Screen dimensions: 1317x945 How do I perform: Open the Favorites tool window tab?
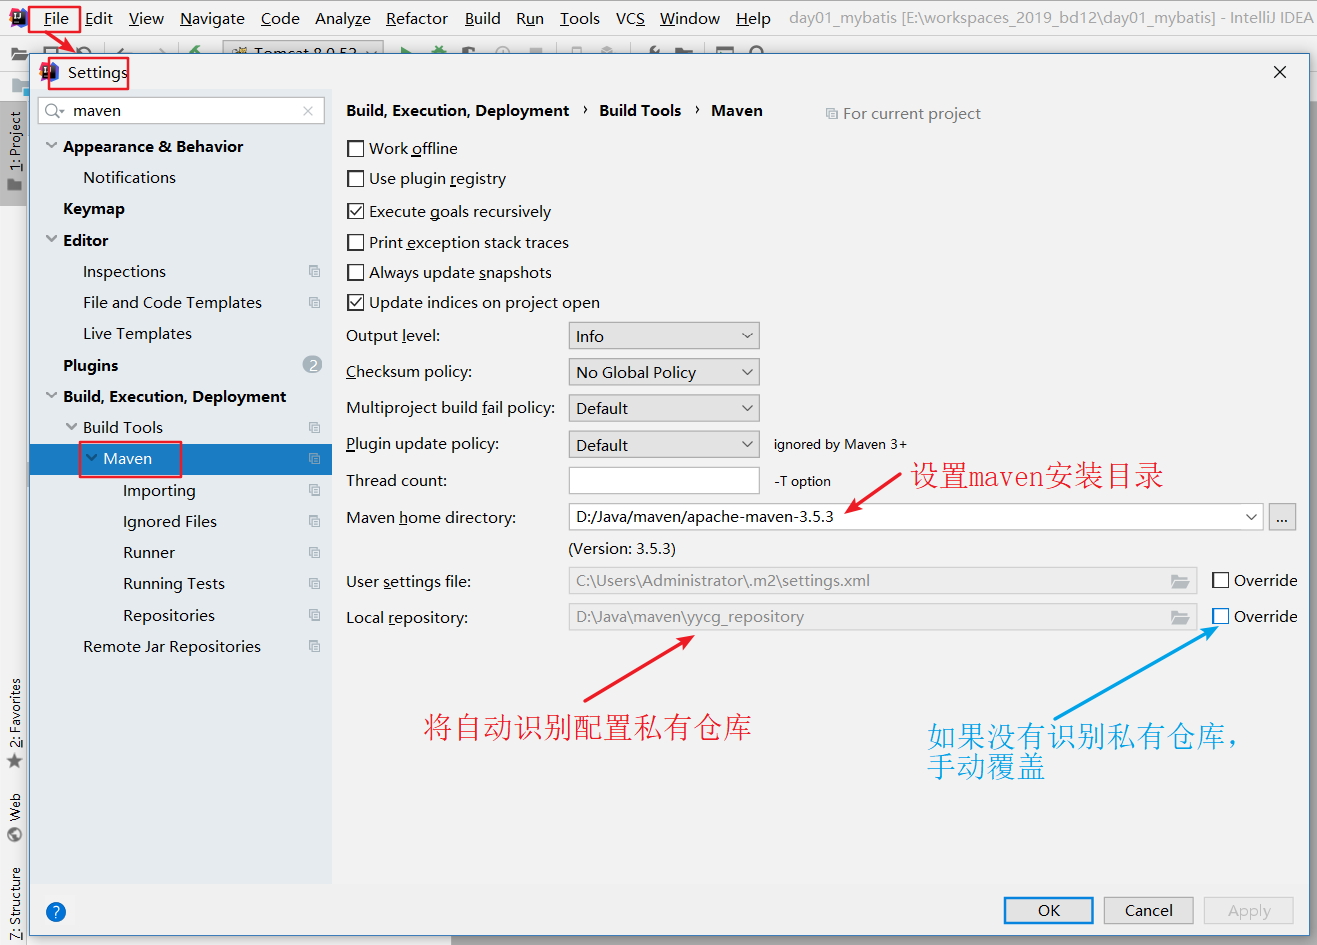click(14, 723)
